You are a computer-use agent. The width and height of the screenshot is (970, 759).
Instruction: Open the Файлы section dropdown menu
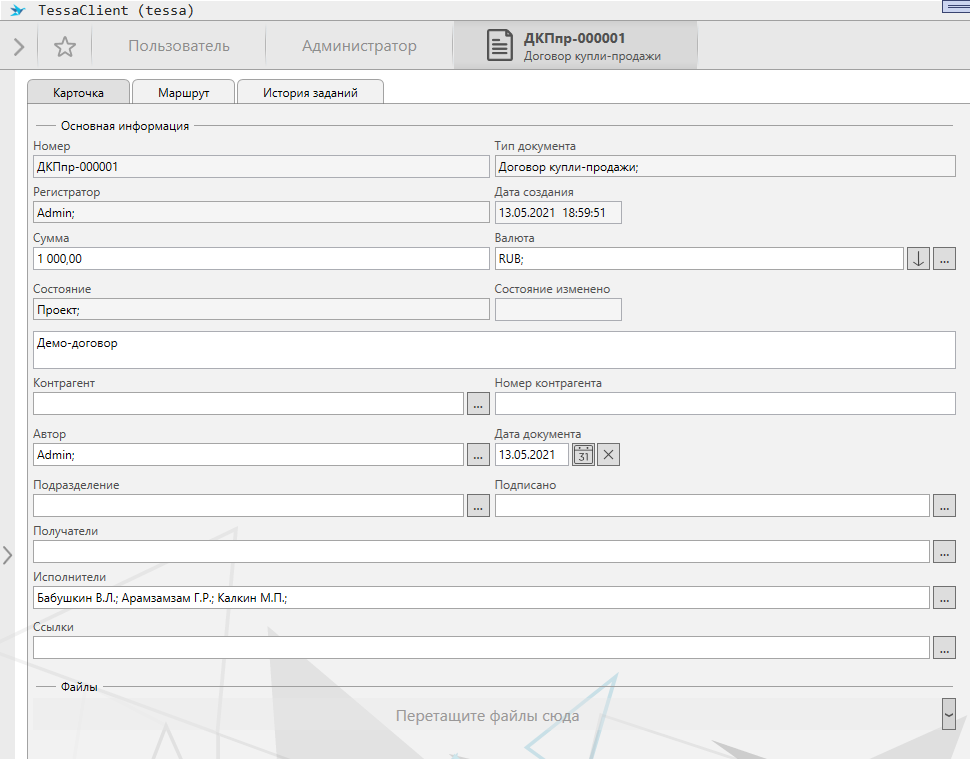948,714
